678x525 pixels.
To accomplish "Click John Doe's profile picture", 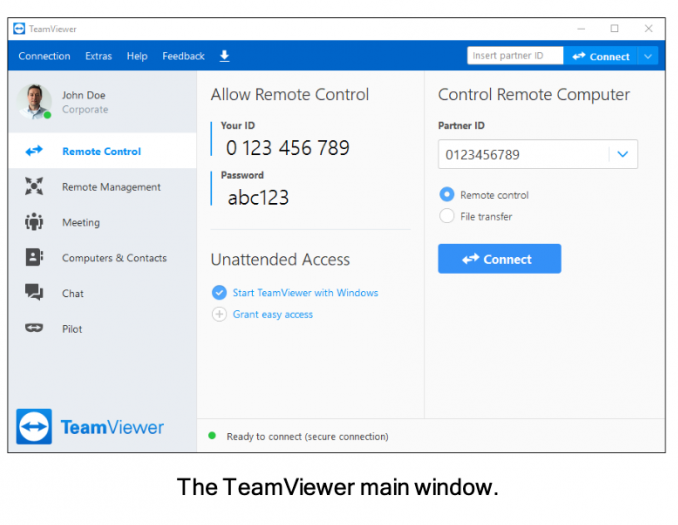I will point(35,102).
